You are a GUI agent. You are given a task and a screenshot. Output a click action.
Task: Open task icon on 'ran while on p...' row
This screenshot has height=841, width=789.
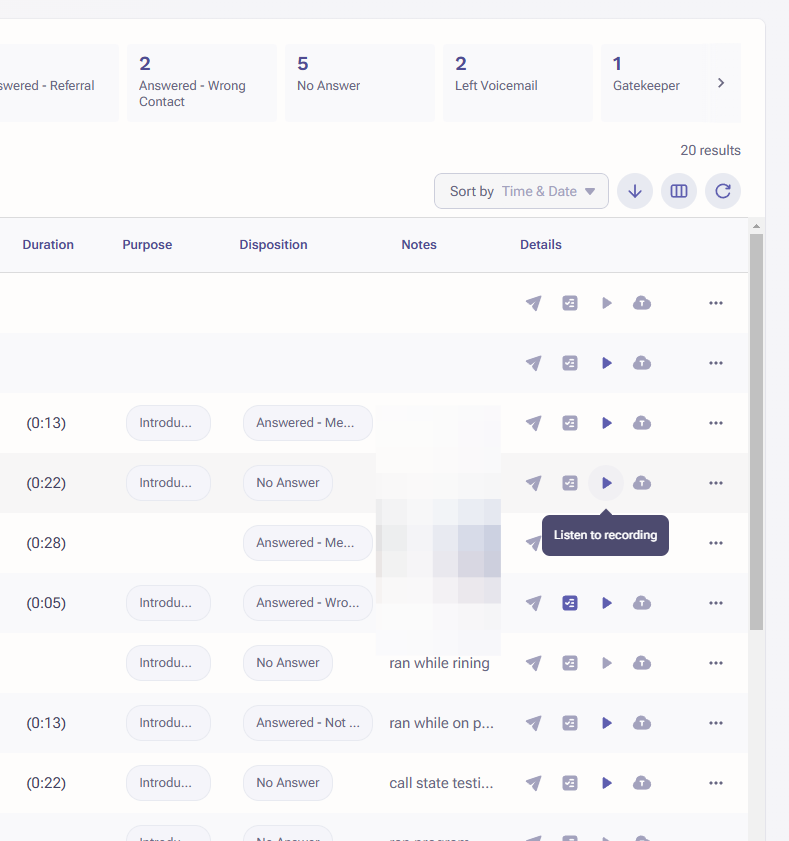click(570, 723)
